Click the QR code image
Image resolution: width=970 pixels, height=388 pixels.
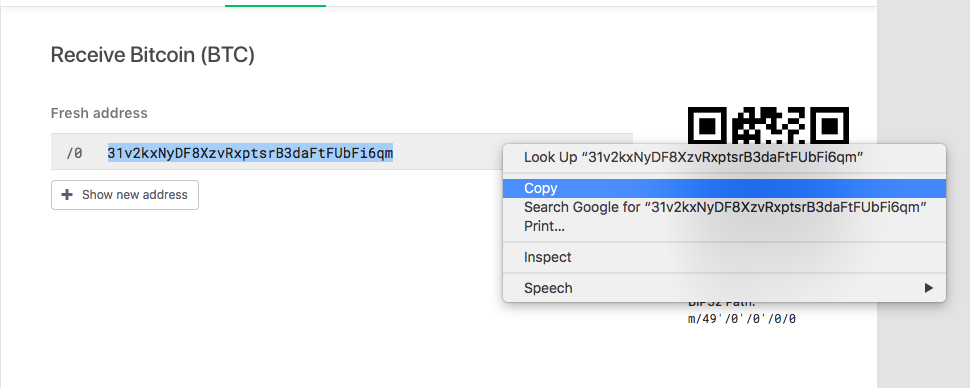768,125
